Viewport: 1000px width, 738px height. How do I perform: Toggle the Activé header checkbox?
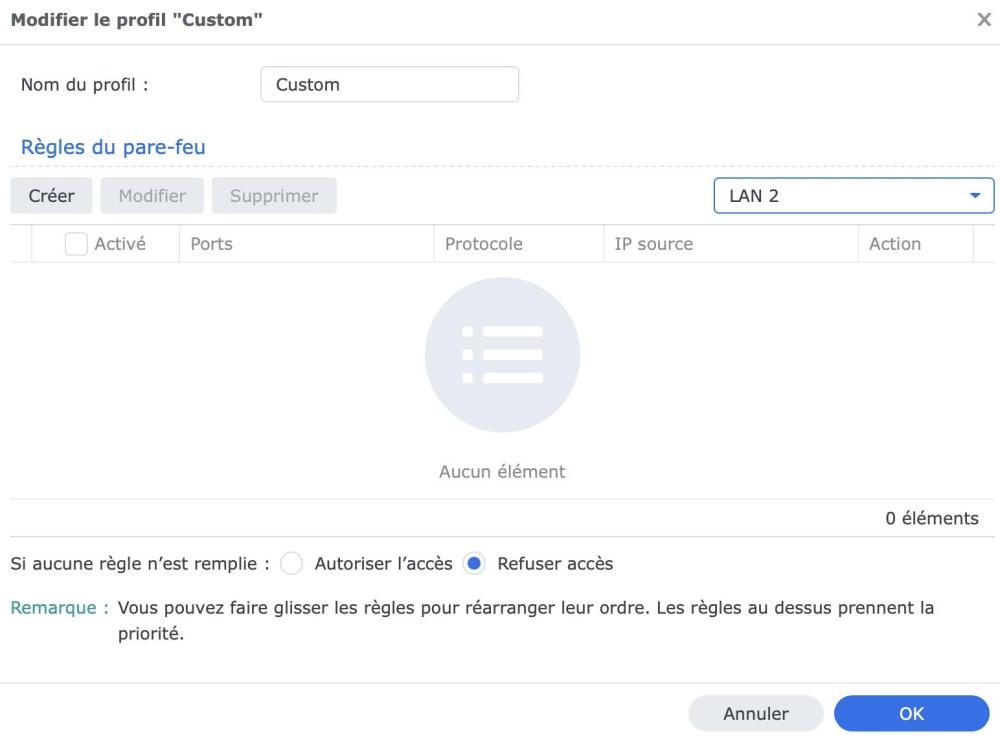[x=76, y=244]
